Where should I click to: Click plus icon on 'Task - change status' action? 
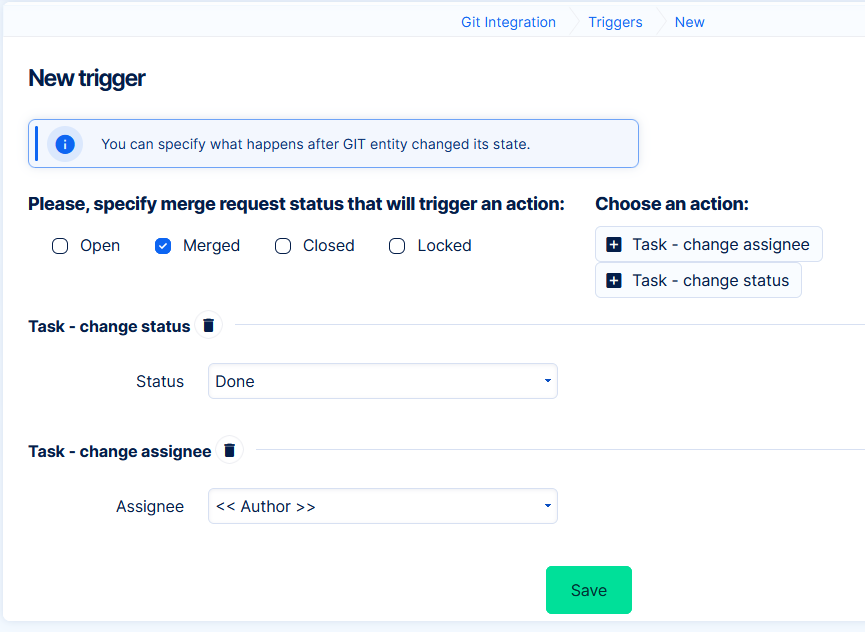(614, 281)
